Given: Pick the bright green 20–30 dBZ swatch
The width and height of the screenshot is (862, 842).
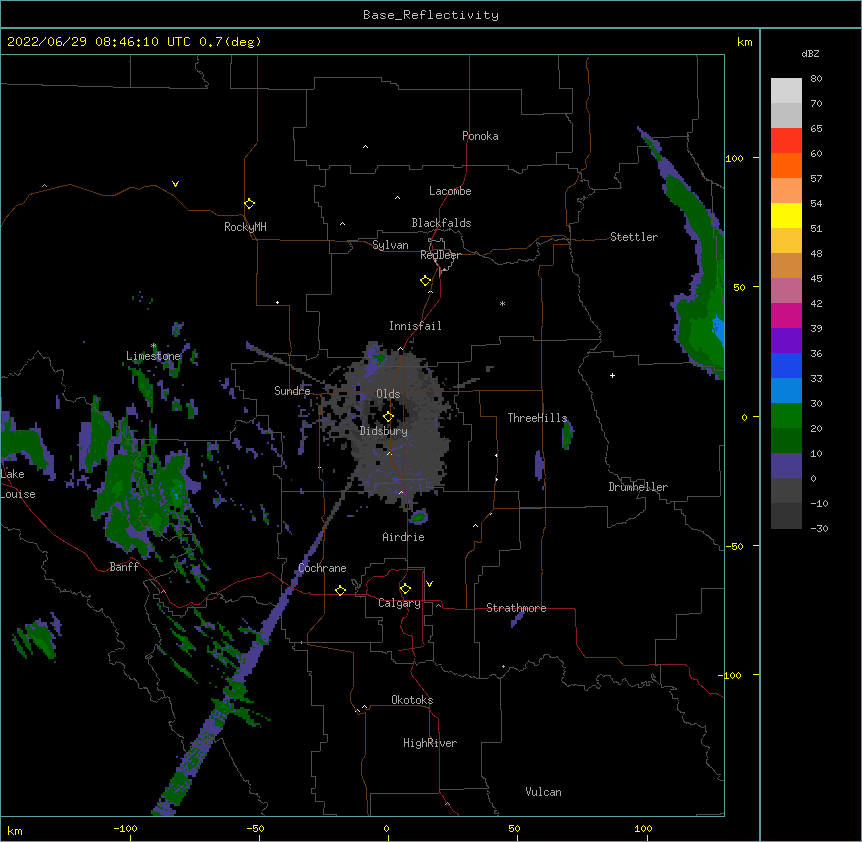Looking at the screenshot, I should 786,416.
